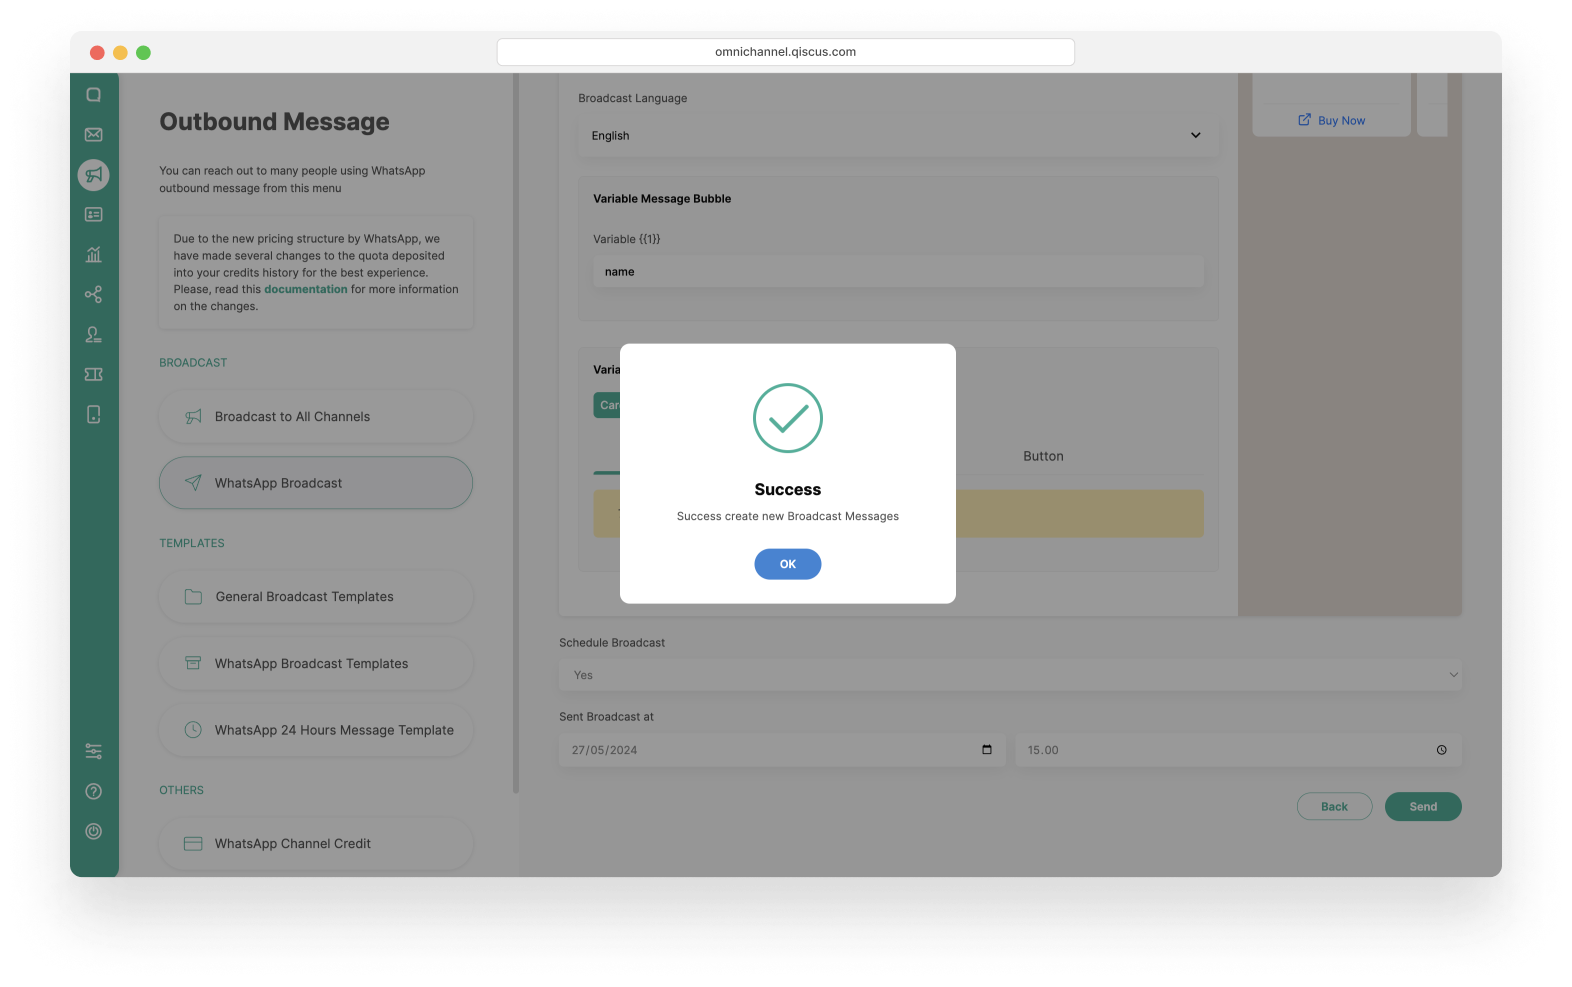This screenshot has width=1572, height=987.
Task: Click the left panel vertical scrollbar
Action: pos(516,433)
